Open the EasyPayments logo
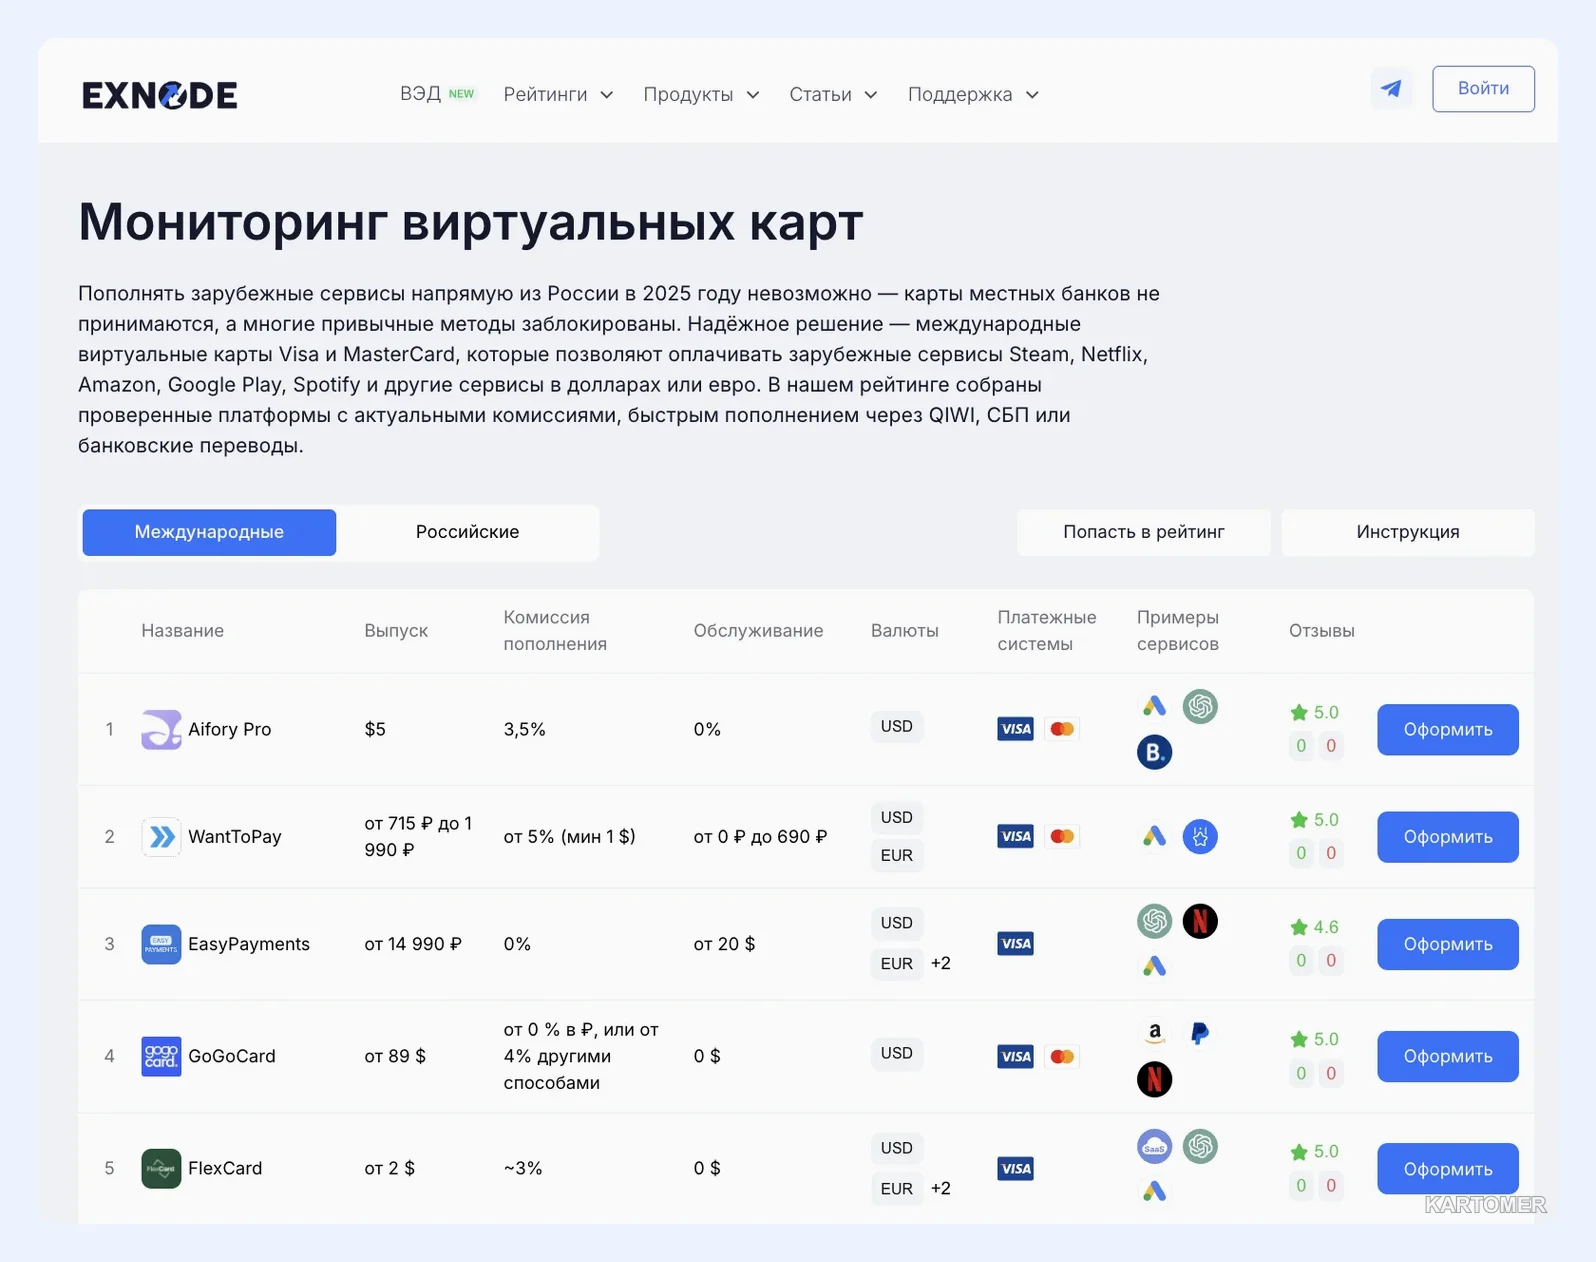Screen dimensions: 1596x1262 pos(161,944)
